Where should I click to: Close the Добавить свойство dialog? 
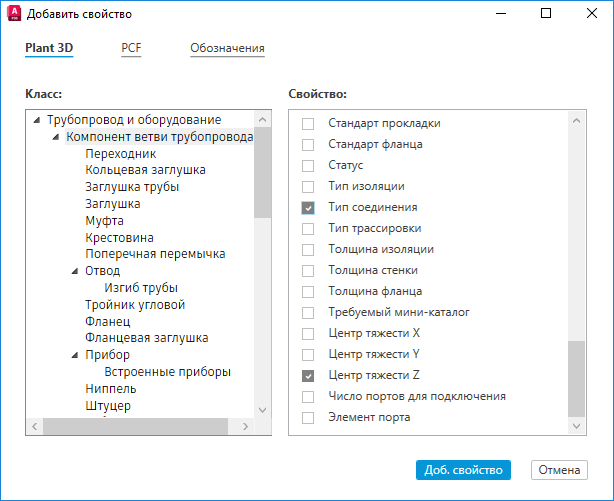(x=591, y=15)
